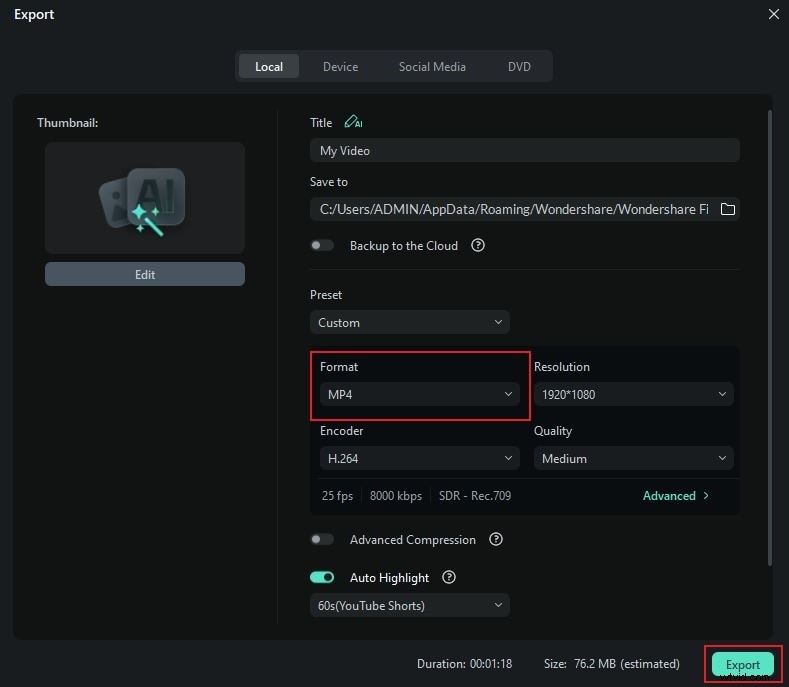
Task: Disable the Auto Highlight toggle
Action: (x=322, y=577)
